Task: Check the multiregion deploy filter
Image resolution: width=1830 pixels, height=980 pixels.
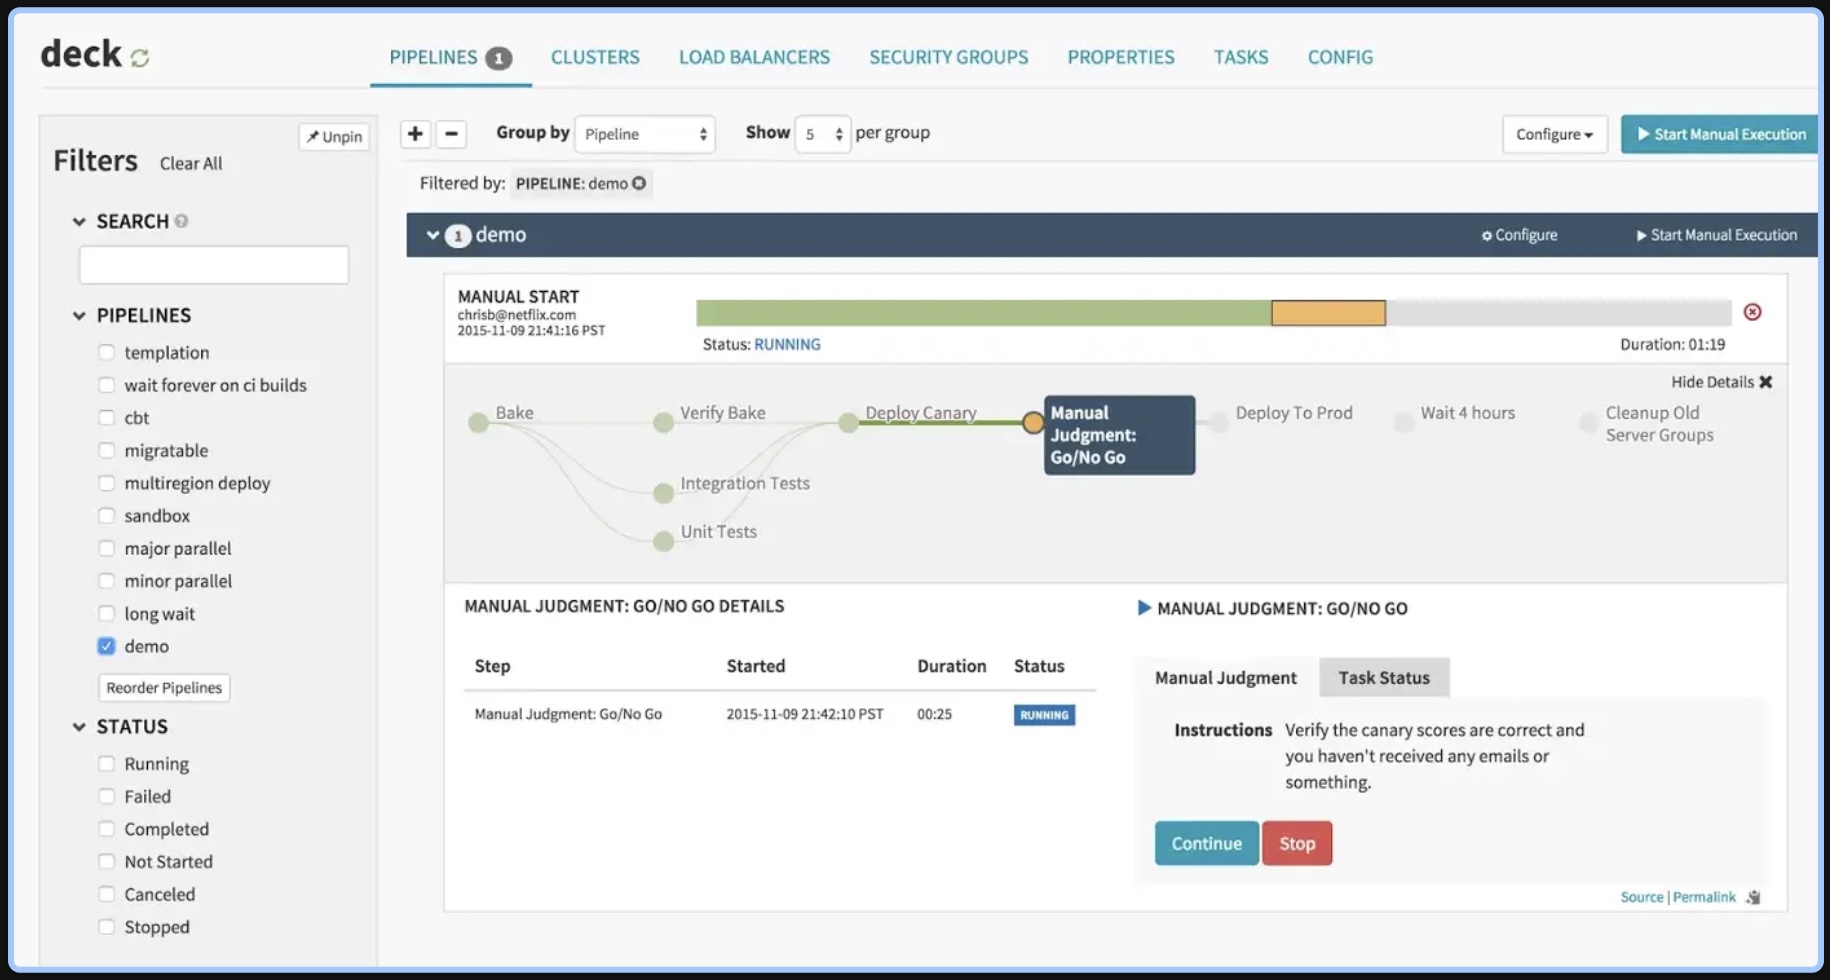Action: click(106, 483)
